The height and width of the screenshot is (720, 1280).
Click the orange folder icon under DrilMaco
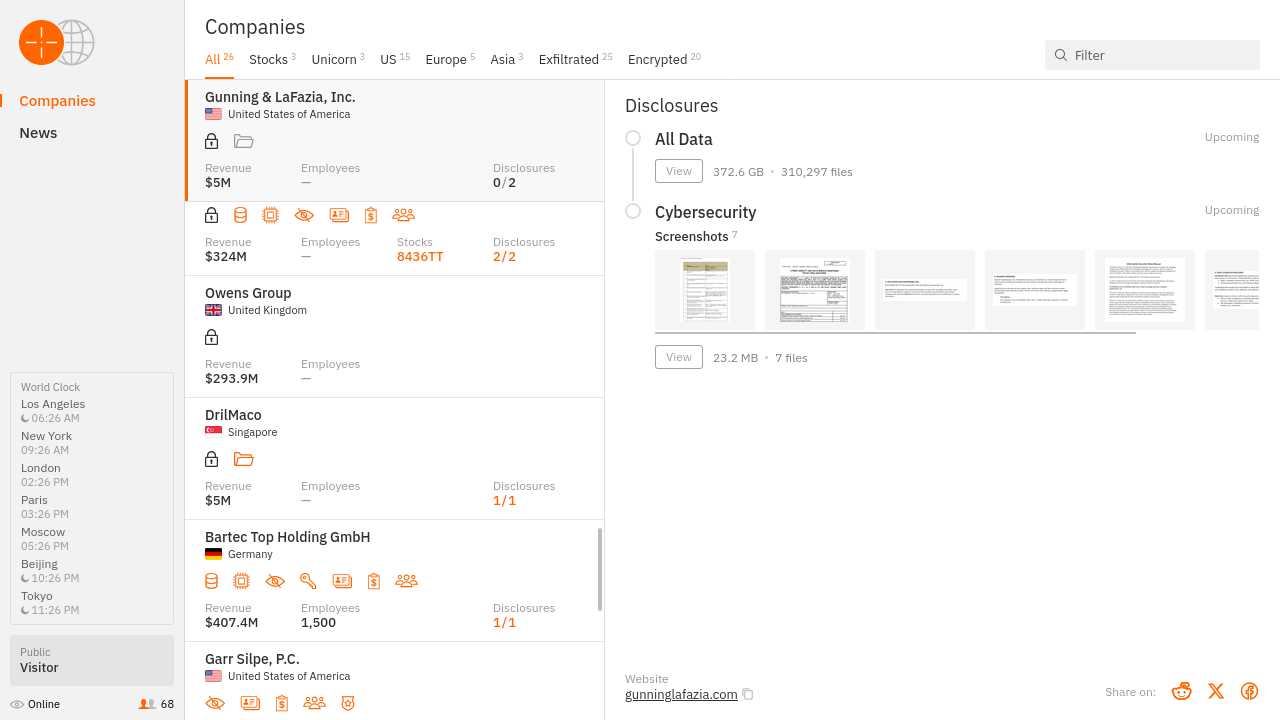click(243, 459)
